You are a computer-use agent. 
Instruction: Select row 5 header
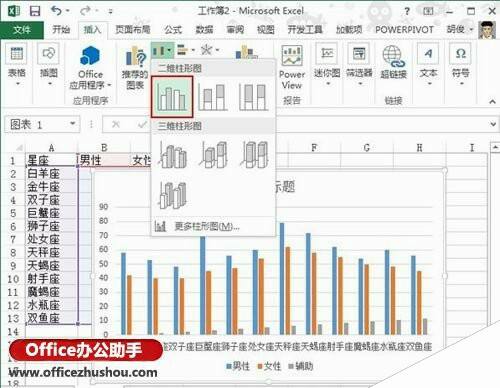point(13,213)
